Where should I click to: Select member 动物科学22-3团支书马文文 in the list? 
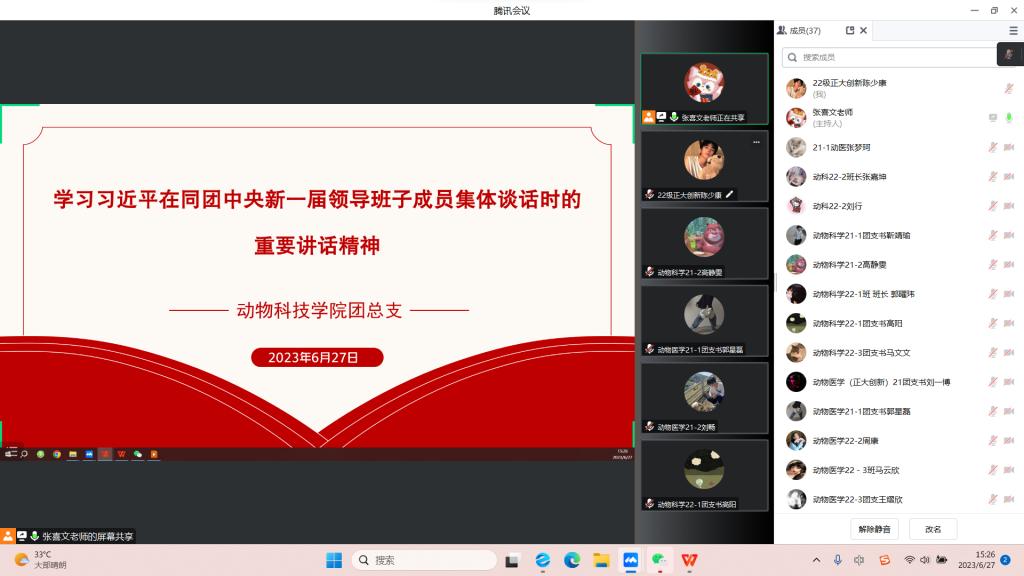click(860, 352)
